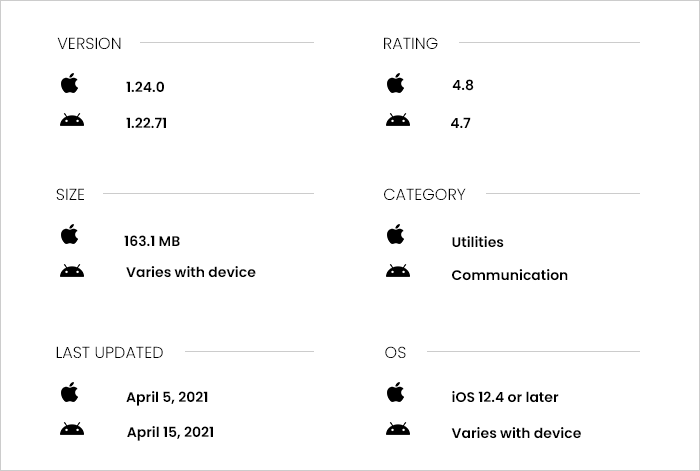Image resolution: width=700 pixels, height=471 pixels.
Task: Click the Apple icon under LAST UPDATED
Action: click(x=69, y=392)
